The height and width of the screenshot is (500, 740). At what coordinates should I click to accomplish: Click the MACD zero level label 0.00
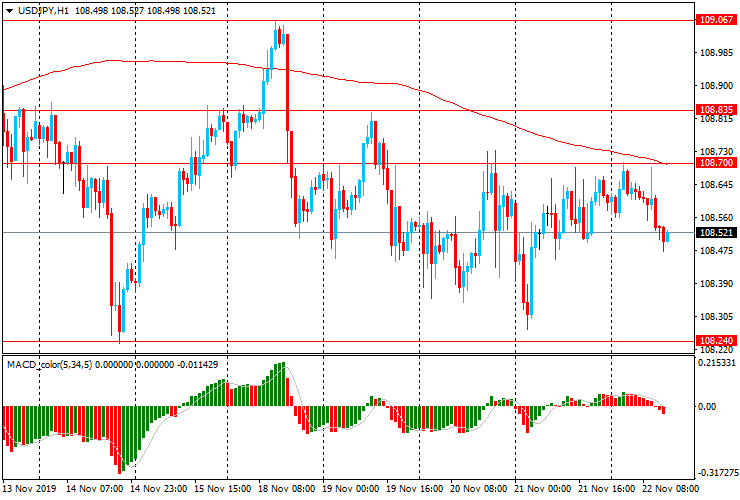pos(706,407)
